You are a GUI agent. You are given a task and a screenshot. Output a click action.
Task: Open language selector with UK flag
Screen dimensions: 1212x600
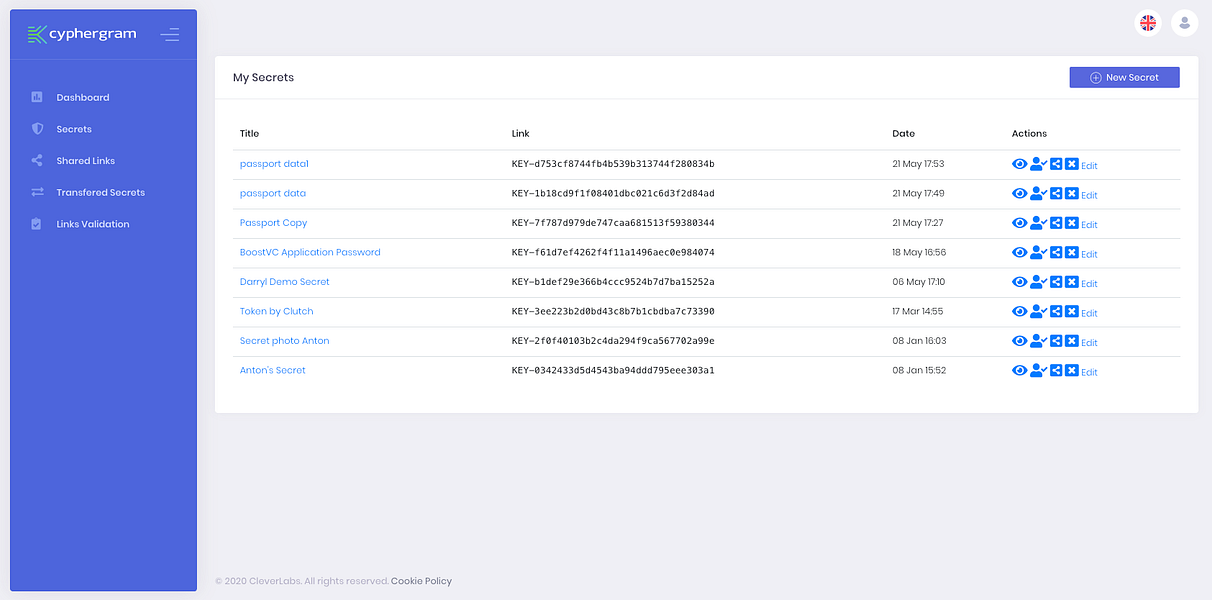click(x=1148, y=23)
